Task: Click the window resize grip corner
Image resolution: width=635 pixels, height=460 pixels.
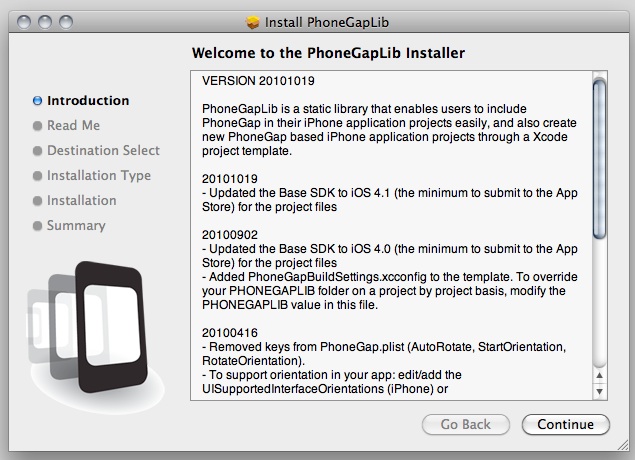Action: [622, 445]
